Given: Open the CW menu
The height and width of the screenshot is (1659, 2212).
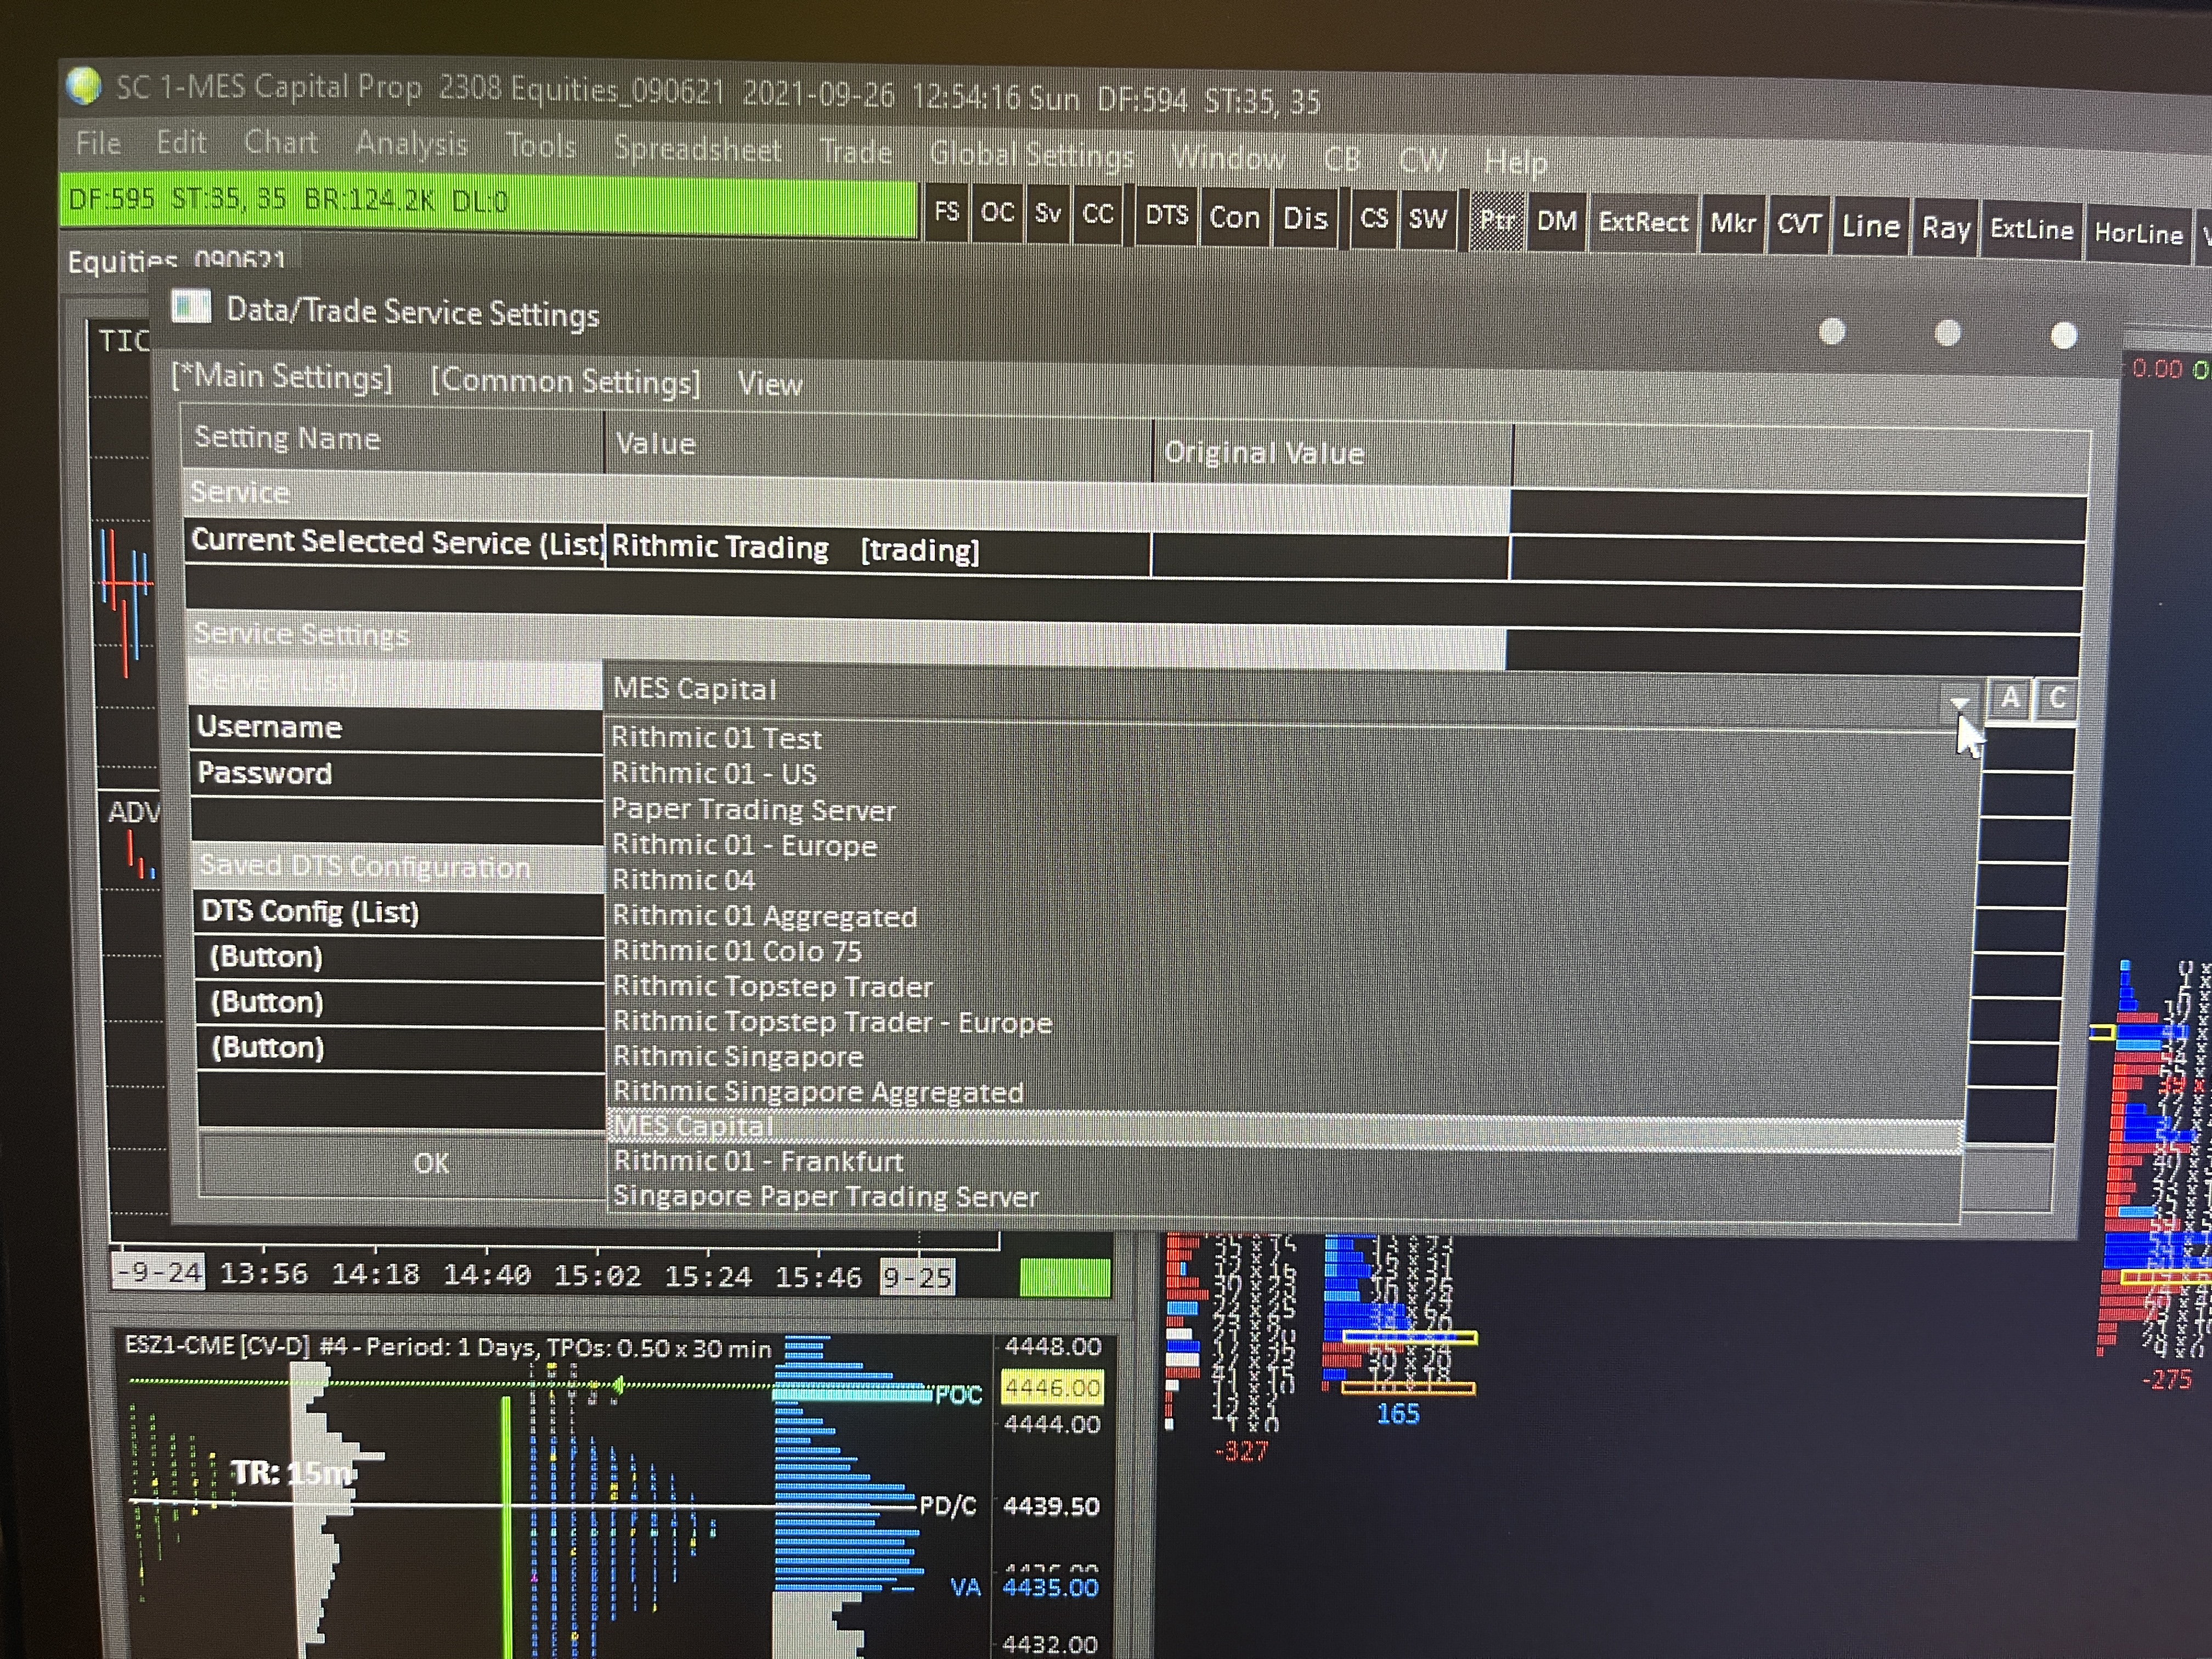Looking at the screenshot, I should pyautogui.click(x=1422, y=160).
